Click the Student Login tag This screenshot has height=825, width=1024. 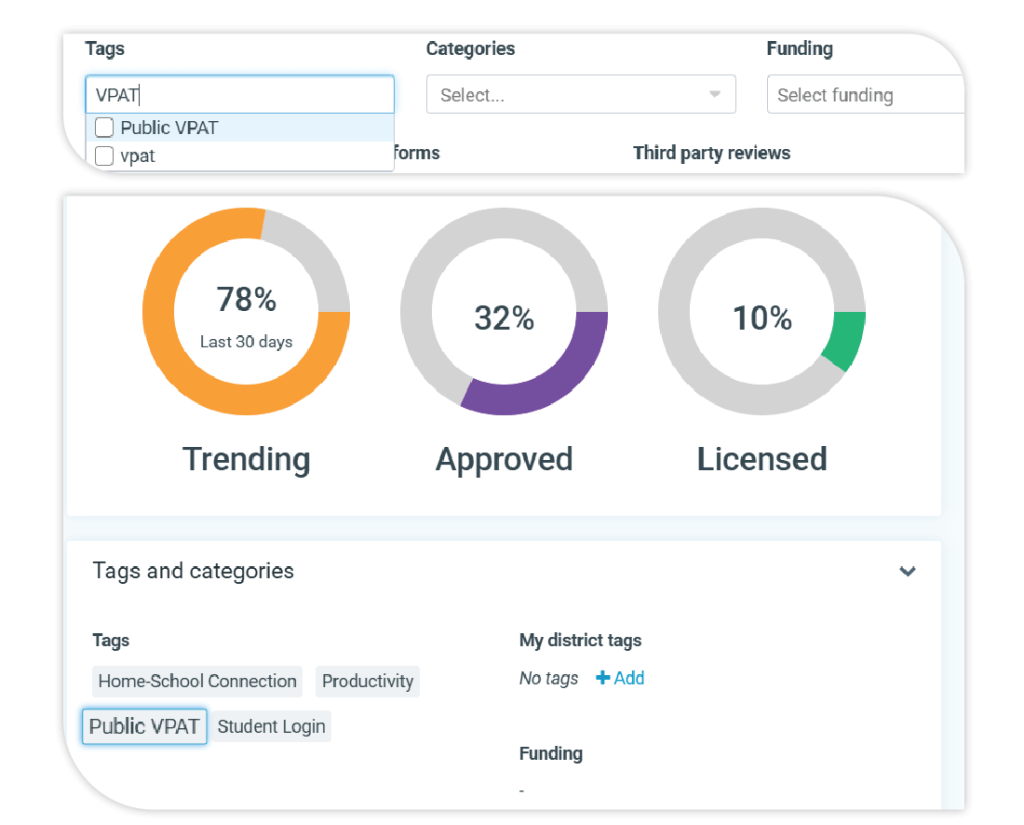click(271, 726)
